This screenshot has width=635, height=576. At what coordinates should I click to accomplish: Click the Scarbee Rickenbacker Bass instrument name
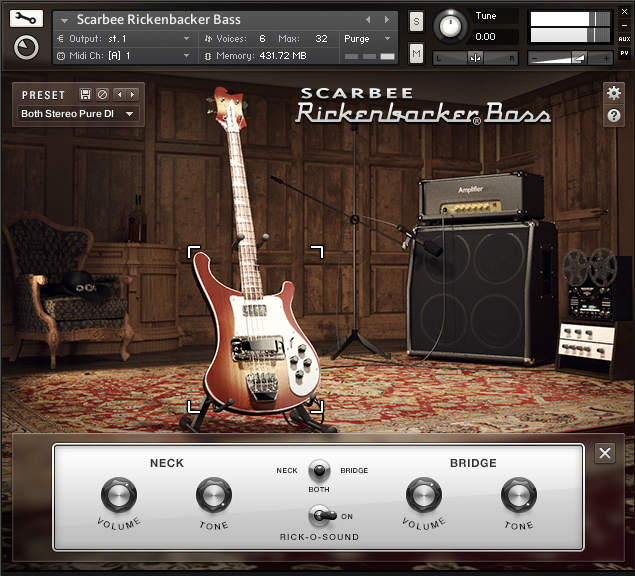tap(159, 19)
